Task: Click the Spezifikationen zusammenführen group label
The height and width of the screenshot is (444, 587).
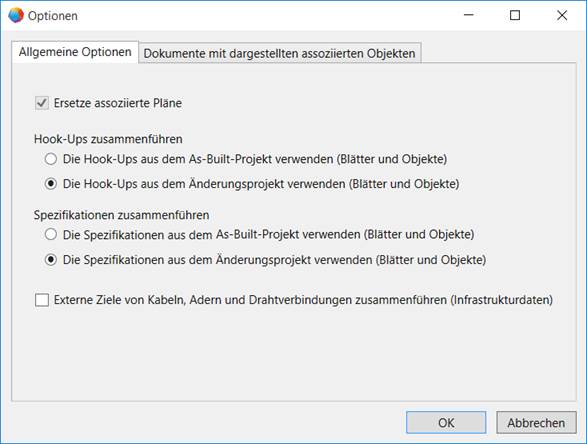Action: pyautogui.click(x=122, y=215)
